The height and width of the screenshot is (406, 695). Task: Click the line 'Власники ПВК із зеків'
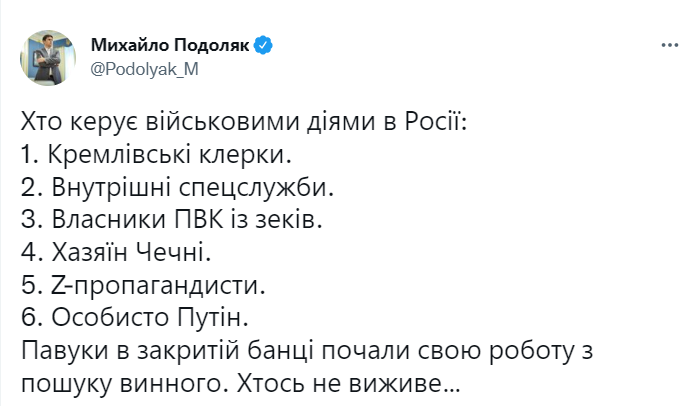click(172, 219)
